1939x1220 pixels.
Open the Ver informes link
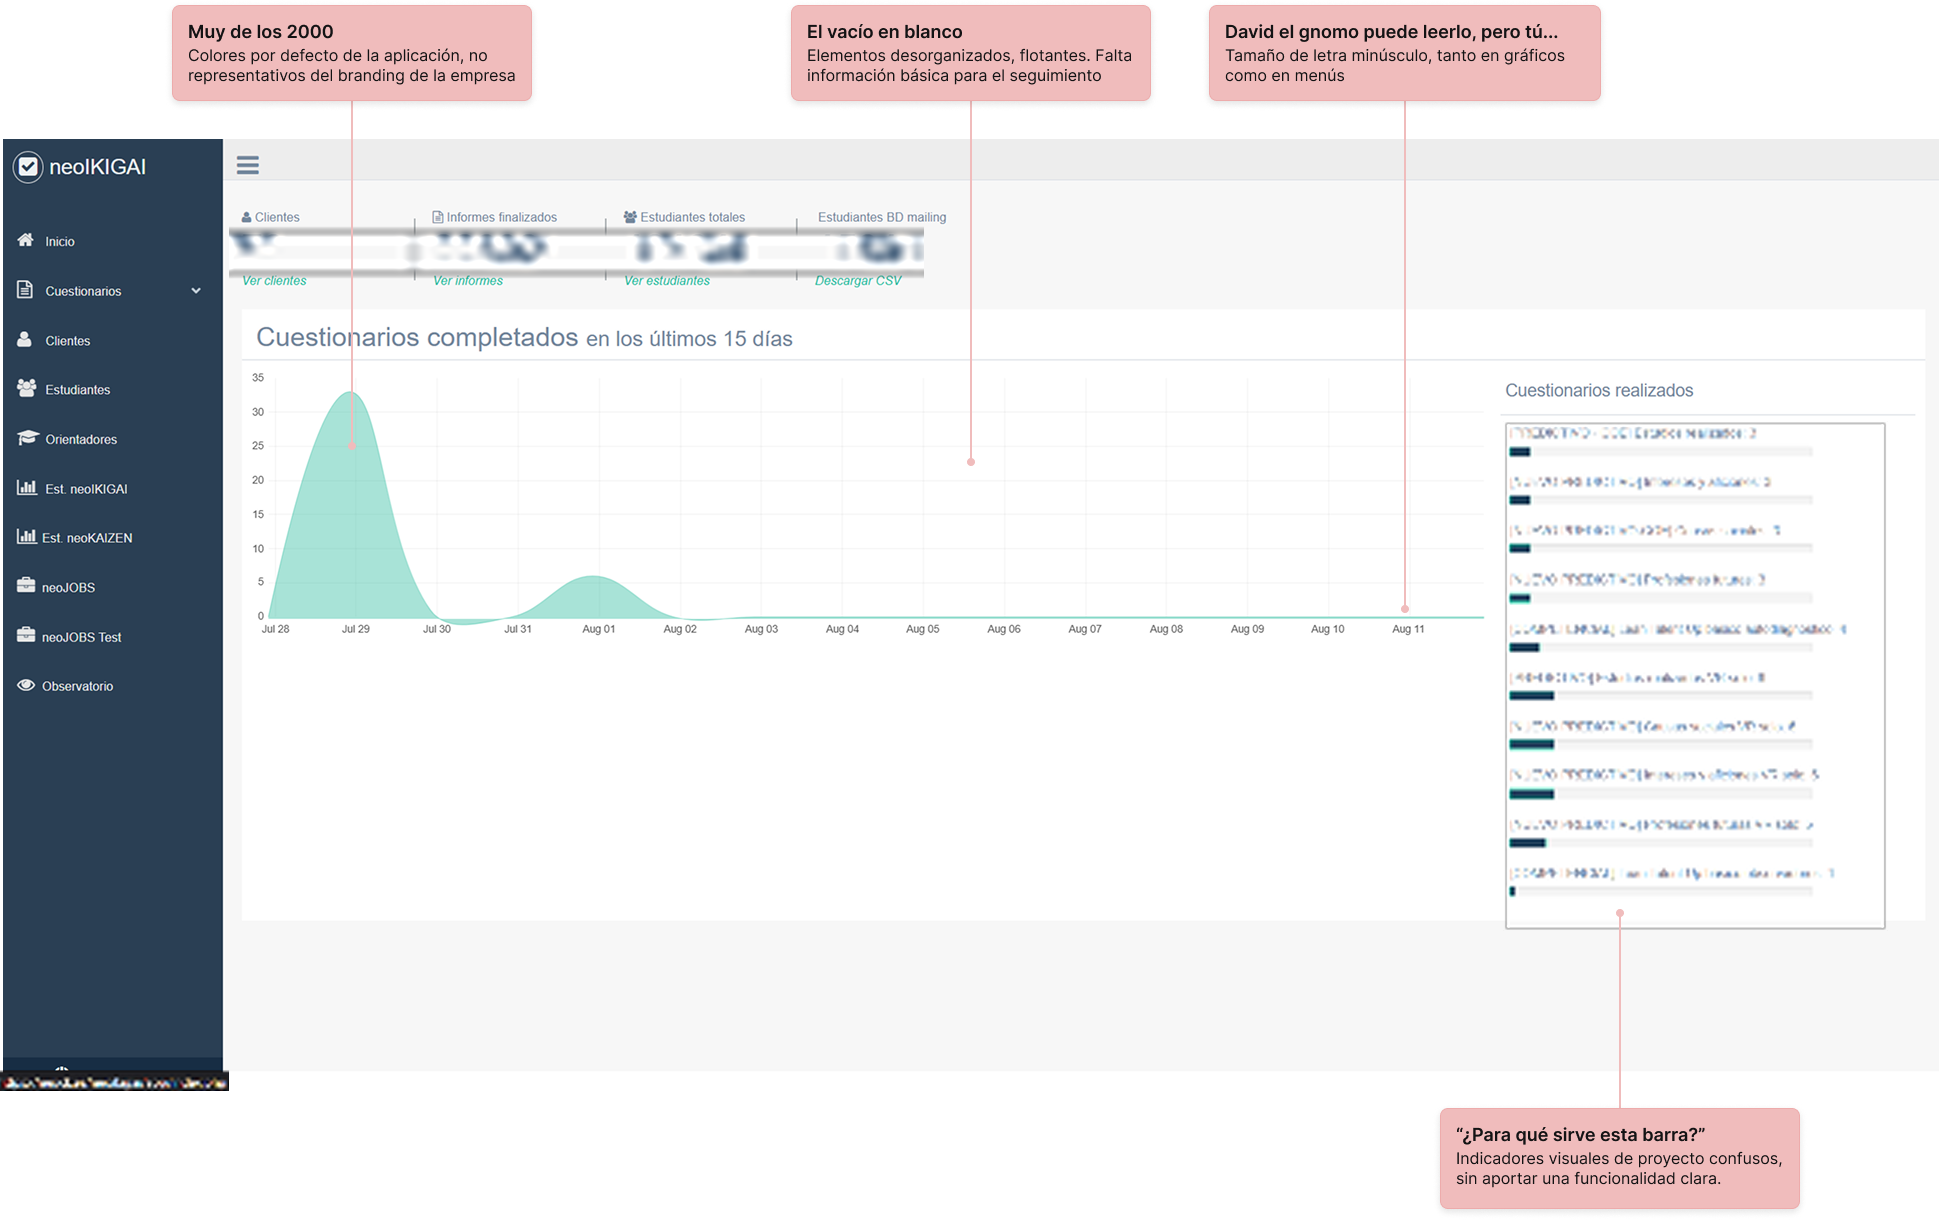[468, 281]
